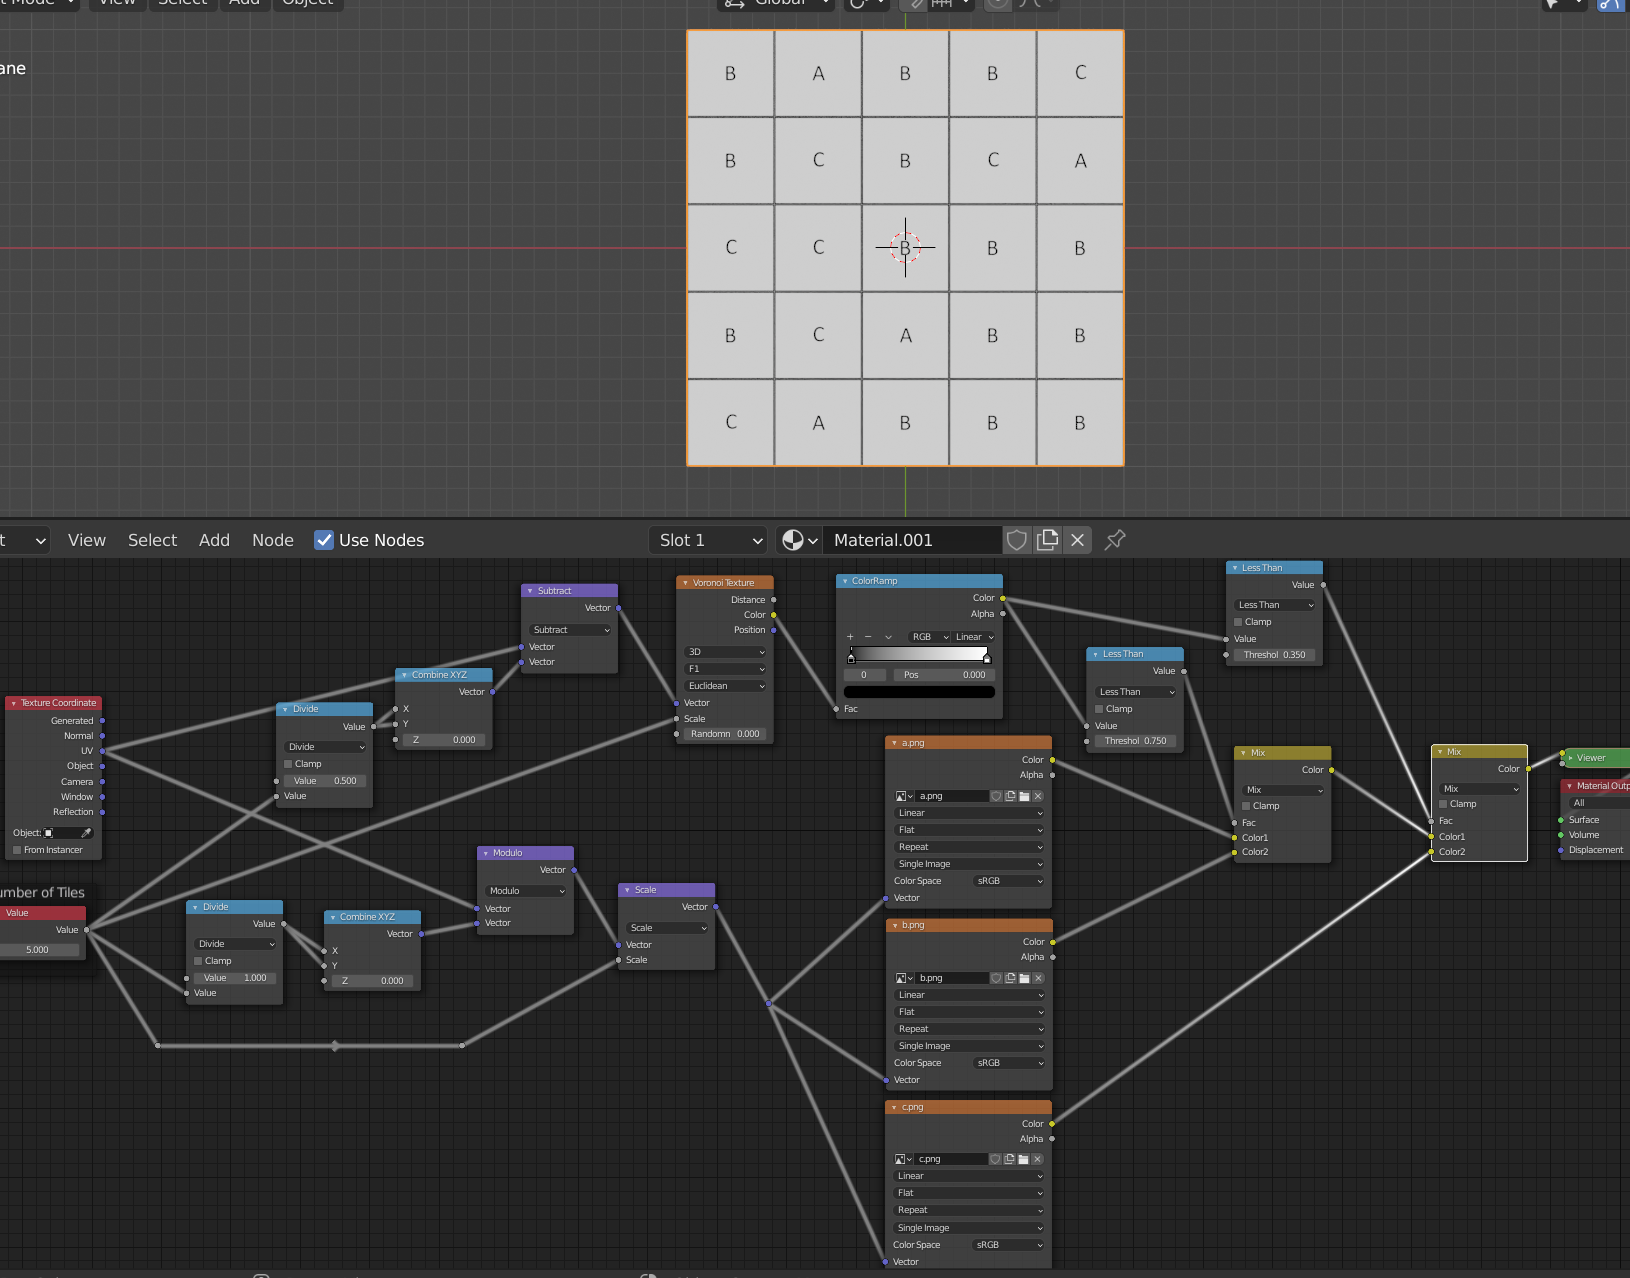Open the image file folder icon in the c.png node
This screenshot has width=1630, height=1278.
coord(1023,1159)
